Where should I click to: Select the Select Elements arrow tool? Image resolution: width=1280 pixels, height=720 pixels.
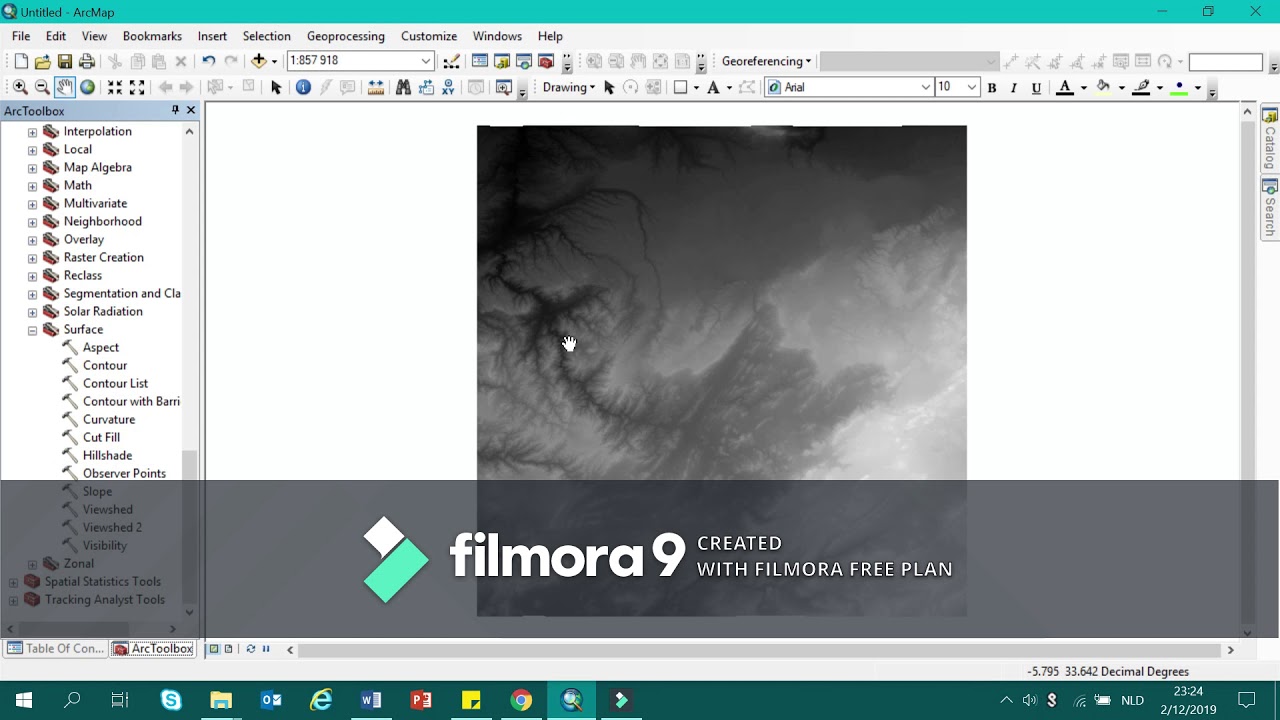pos(276,87)
